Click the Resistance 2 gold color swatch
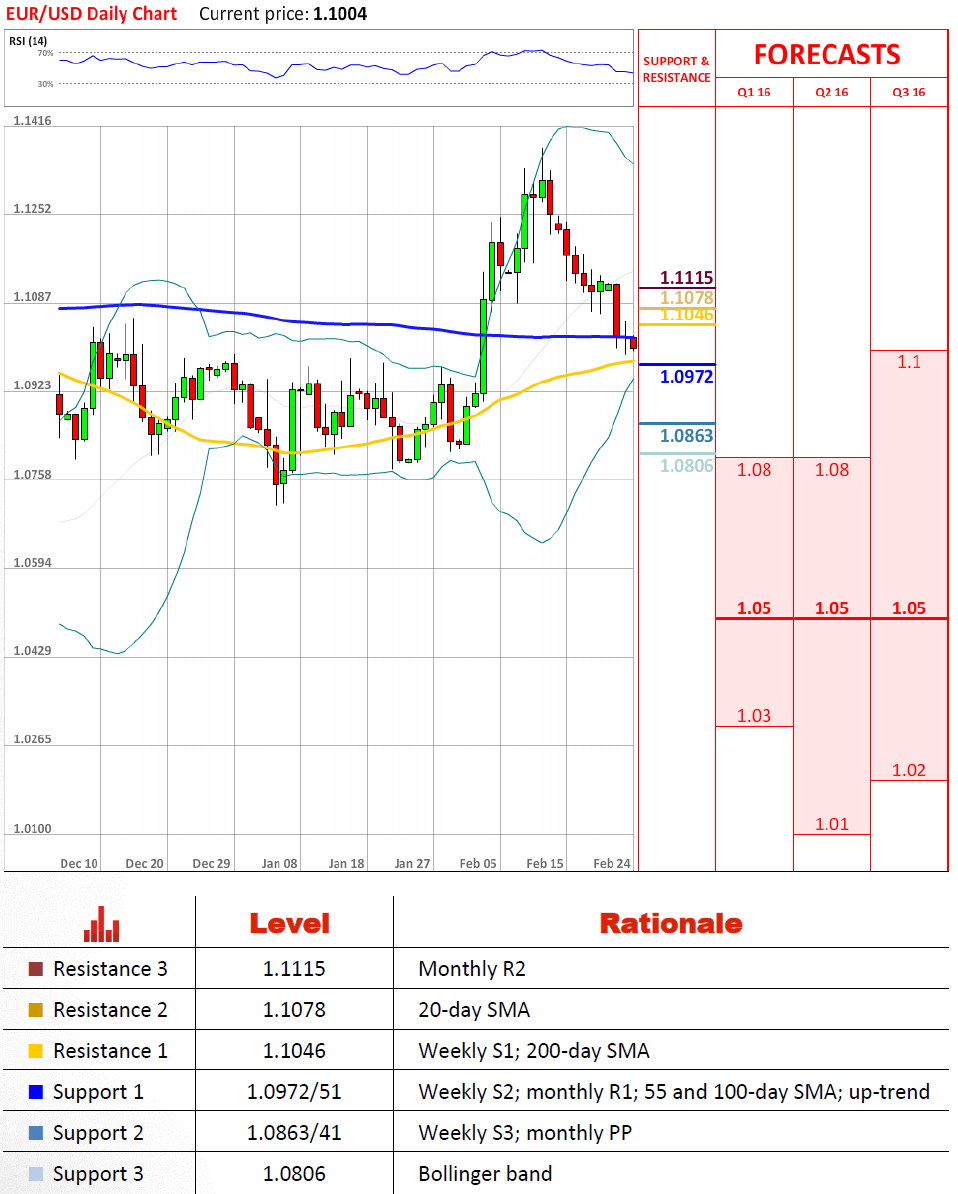Screen dimensions: 958x1194 [x=36, y=1010]
